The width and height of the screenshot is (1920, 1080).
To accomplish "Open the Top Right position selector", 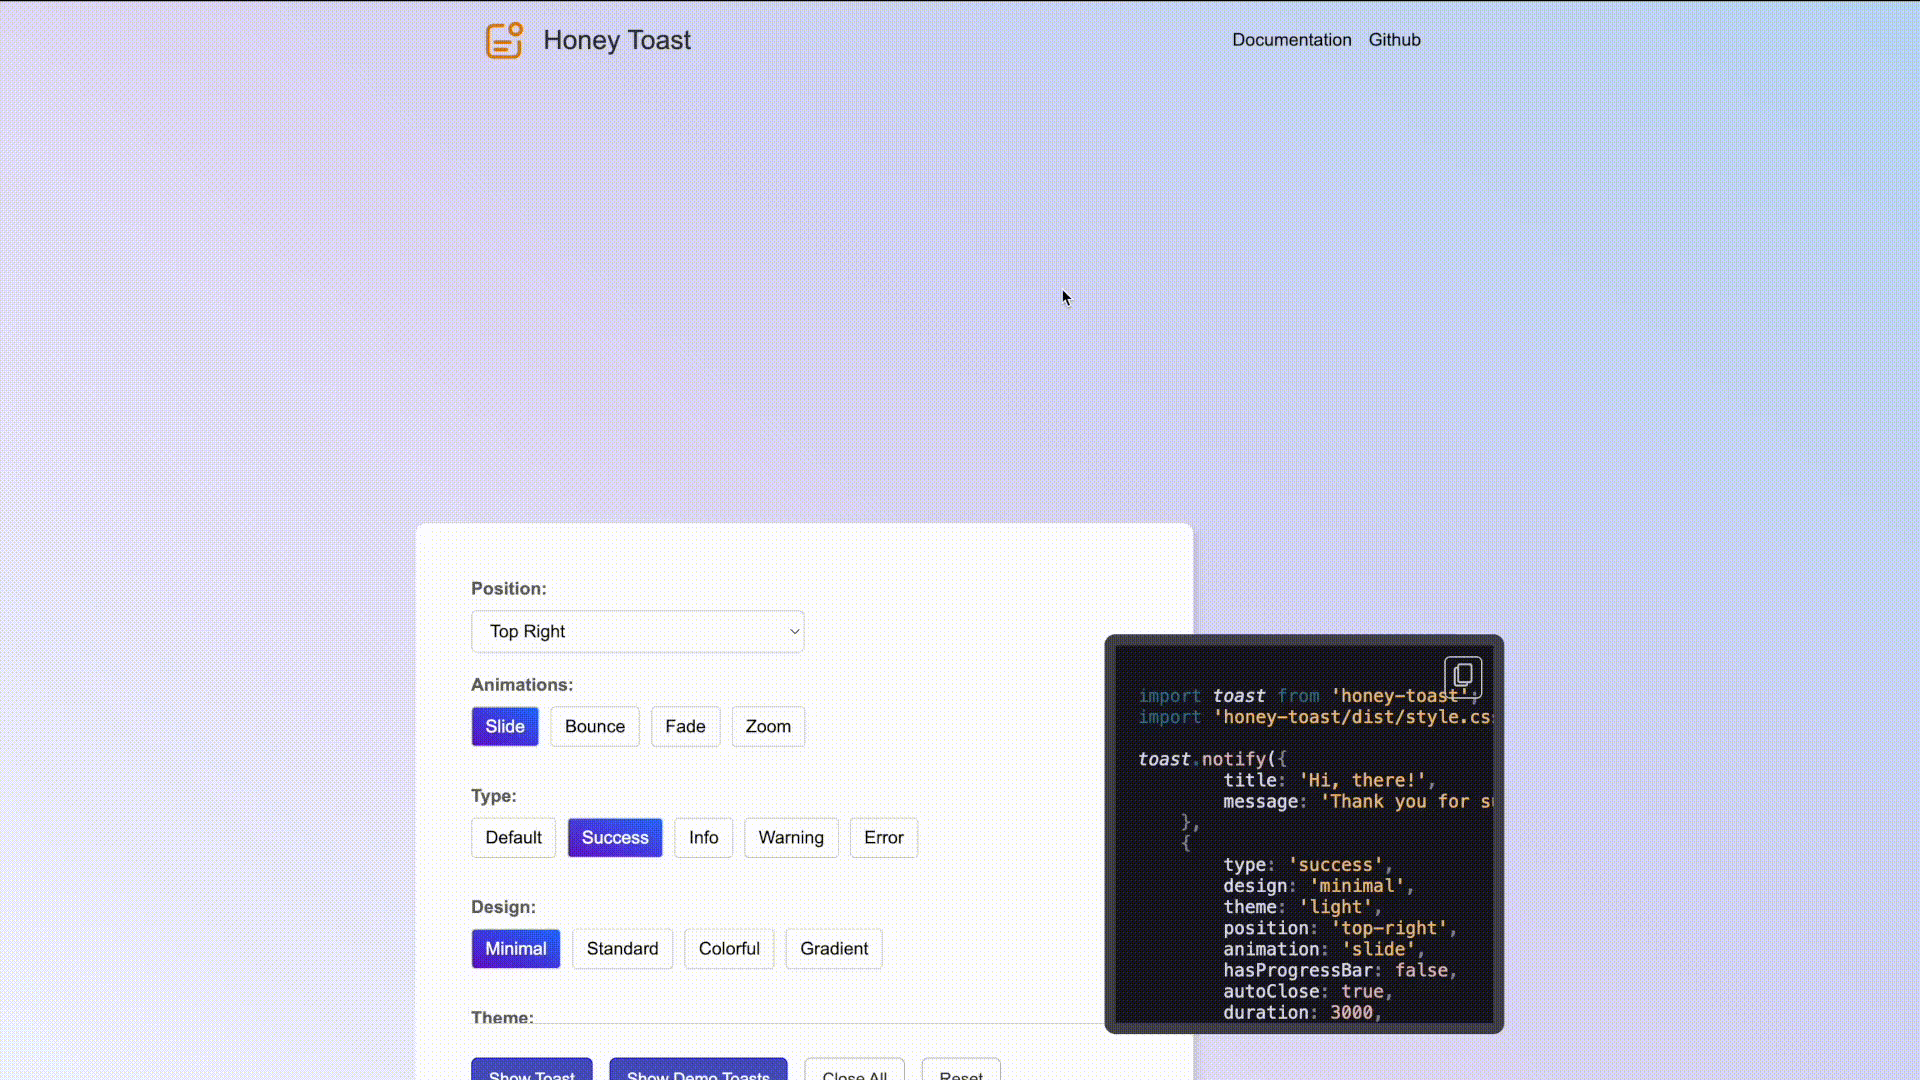I will (638, 630).
